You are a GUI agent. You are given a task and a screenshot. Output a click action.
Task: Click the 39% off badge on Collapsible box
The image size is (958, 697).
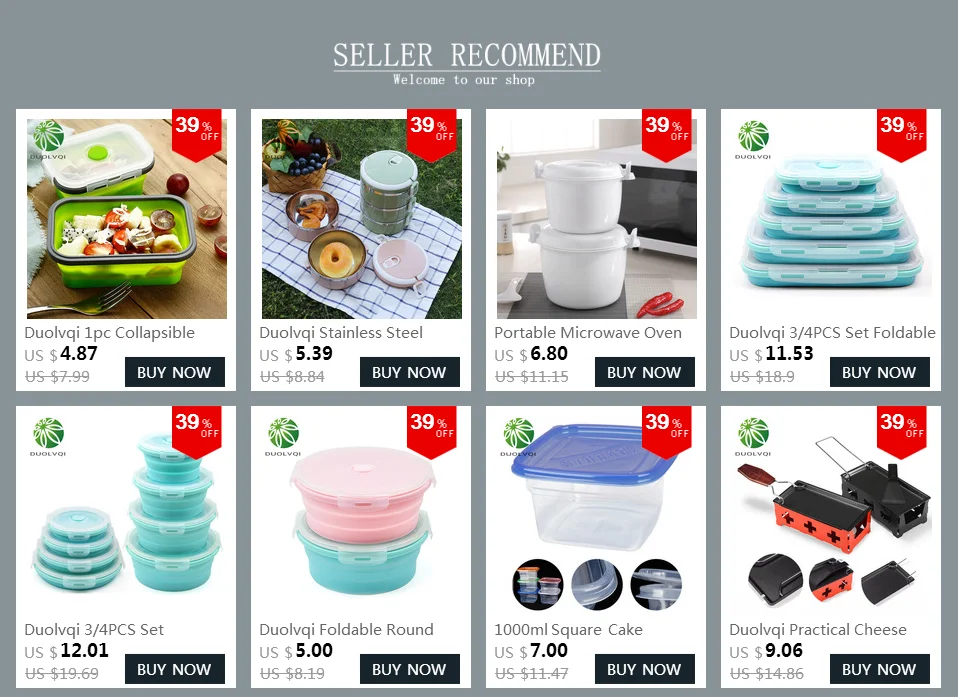tap(197, 135)
